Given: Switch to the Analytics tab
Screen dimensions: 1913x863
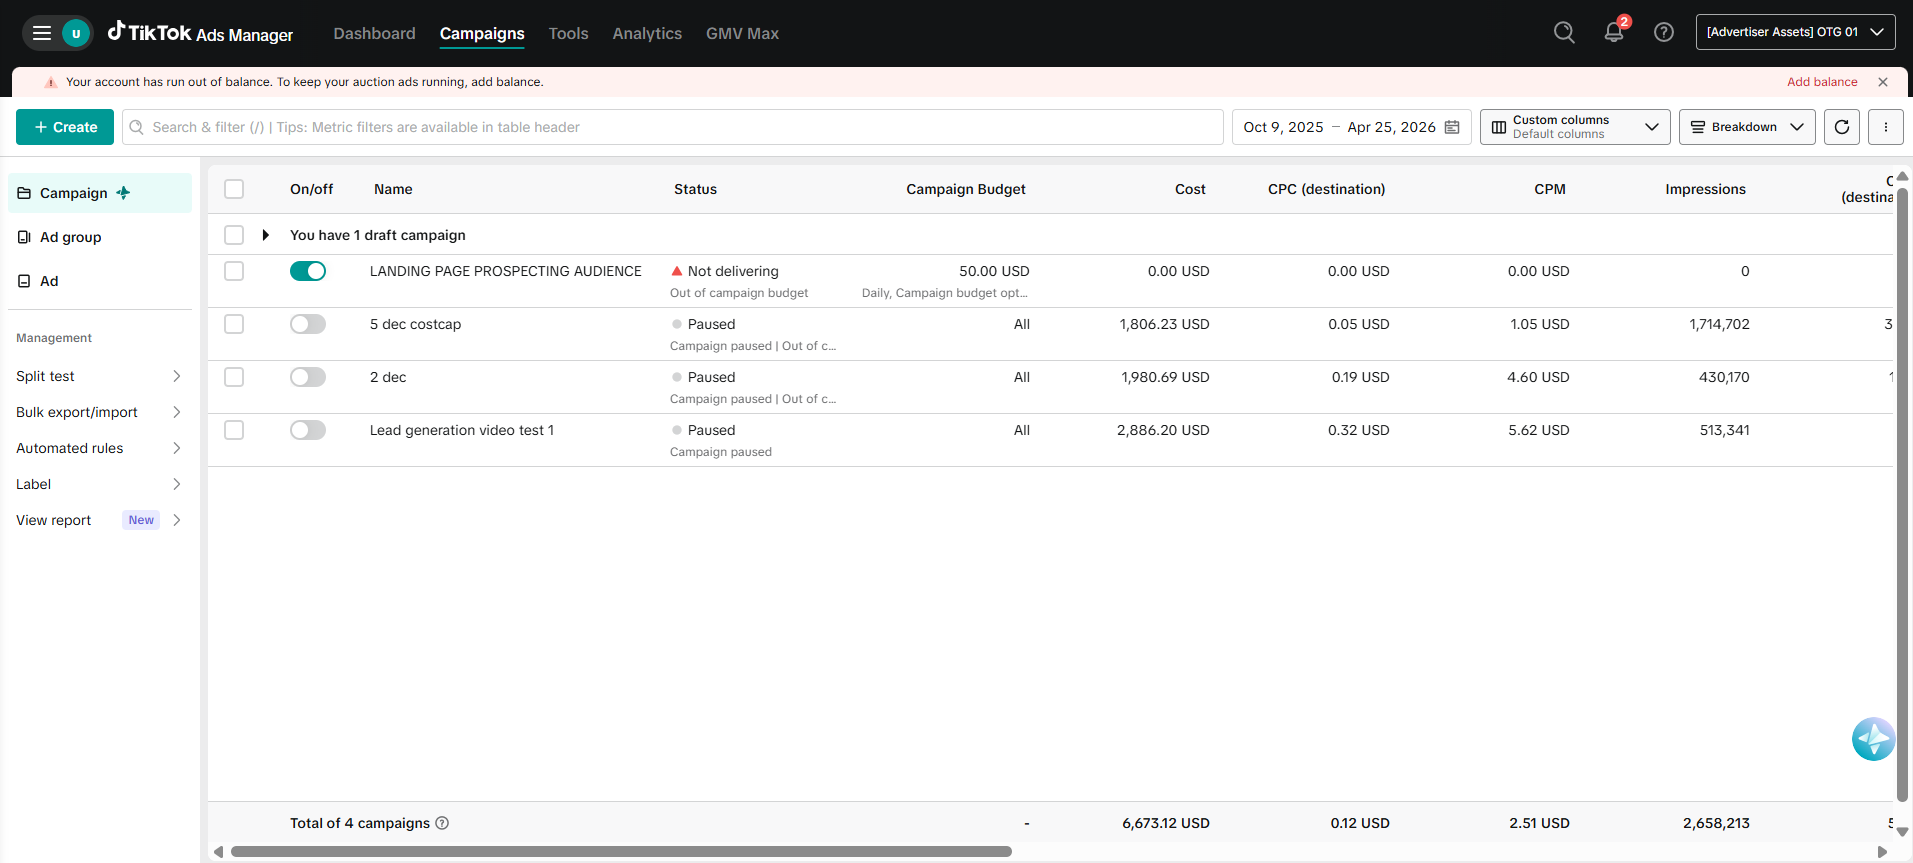Looking at the screenshot, I should (647, 33).
